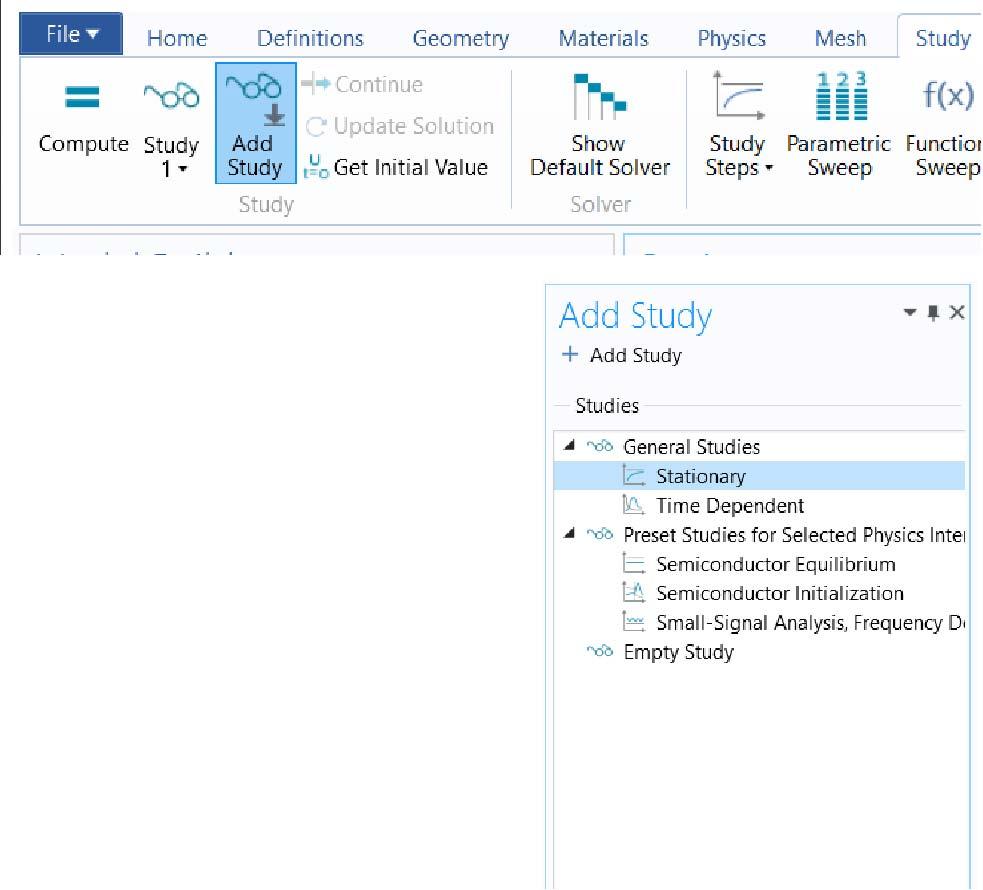The height and width of the screenshot is (890, 983).
Task: Select the Empty Study text
Action: [x=678, y=652]
